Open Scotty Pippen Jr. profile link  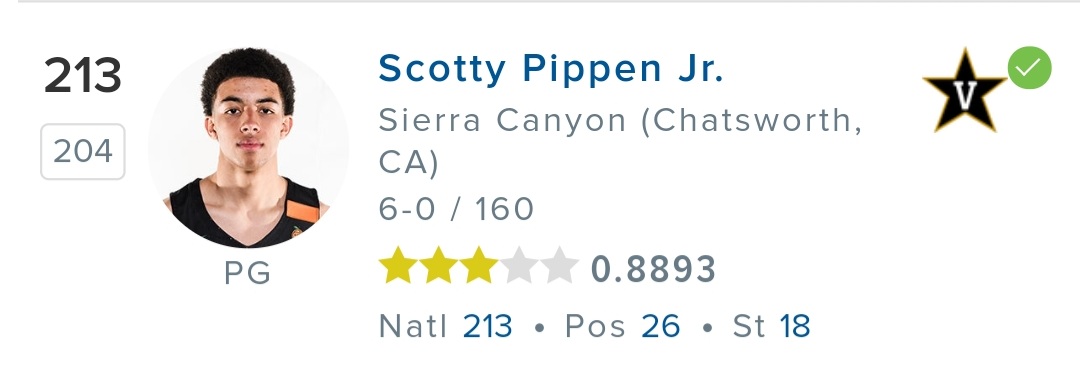550,70
